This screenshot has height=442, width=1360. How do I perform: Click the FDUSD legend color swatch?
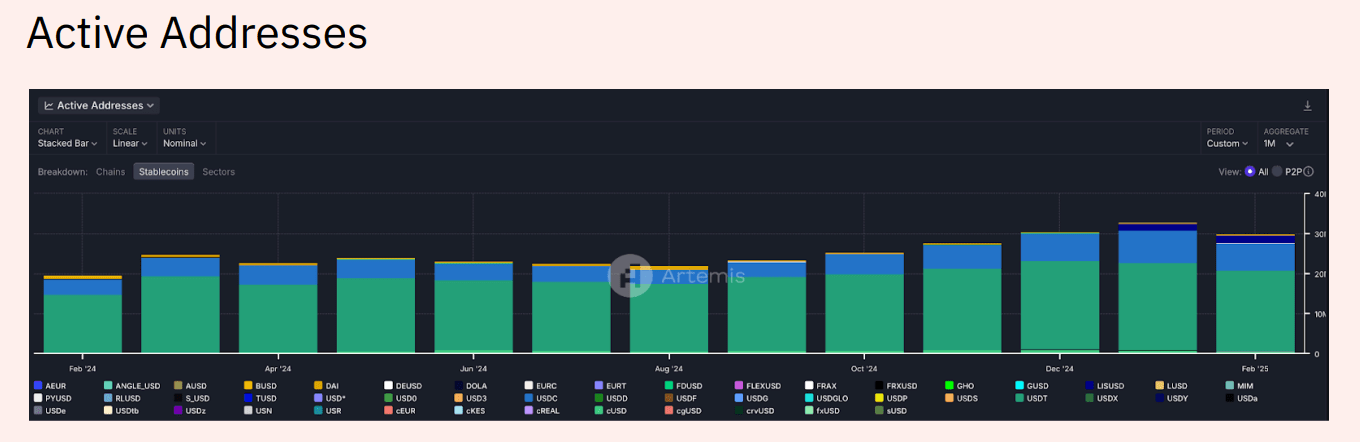(669, 385)
